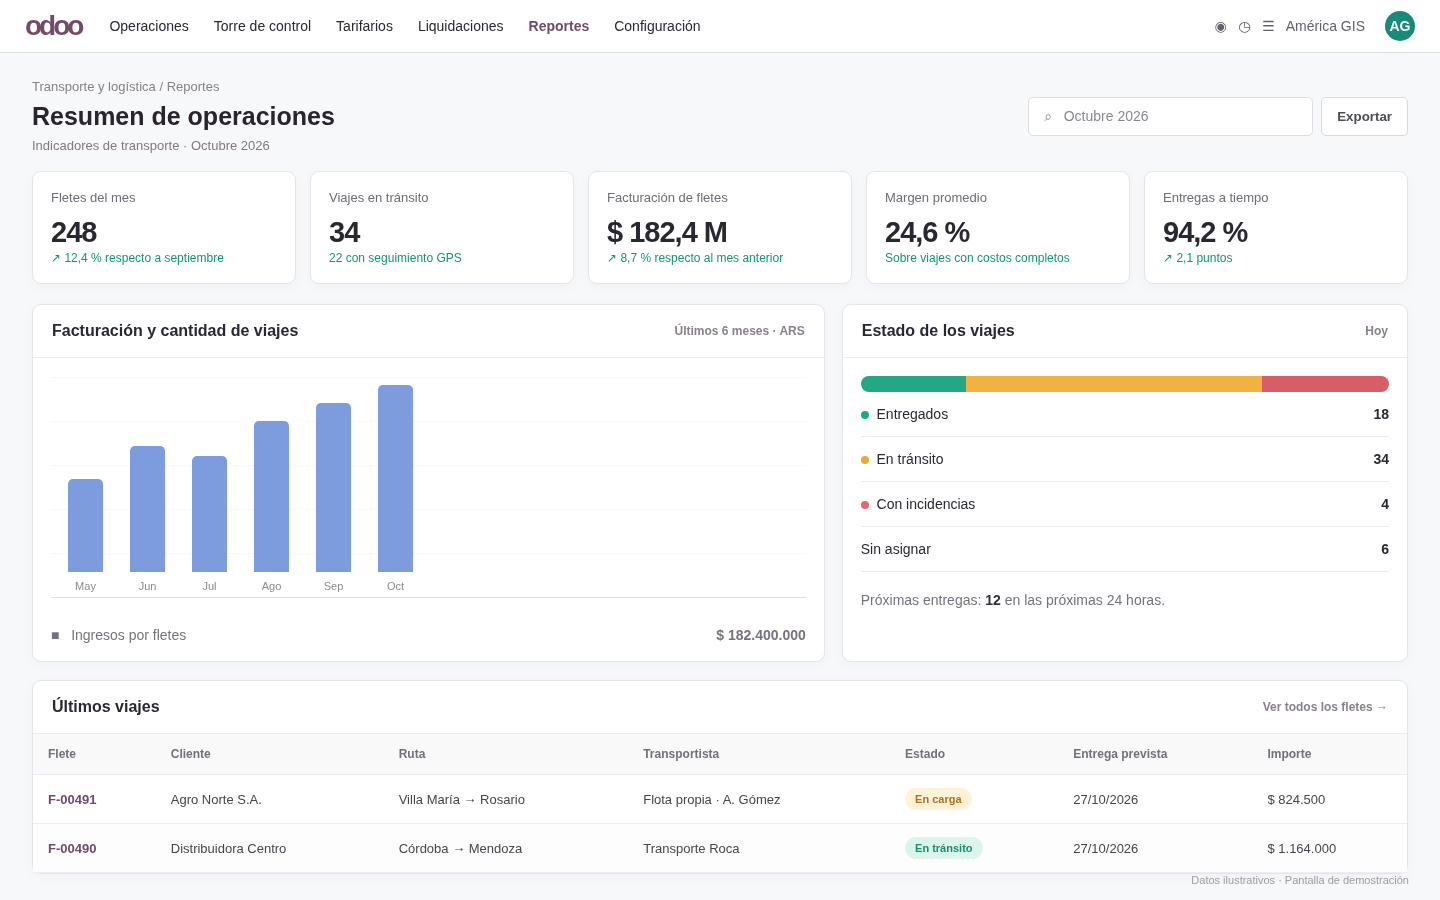The width and height of the screenshot is (1440, 900).
Task: Click the green Entregados bar segment
Action: pyautogui.click(x=913, y=384)
